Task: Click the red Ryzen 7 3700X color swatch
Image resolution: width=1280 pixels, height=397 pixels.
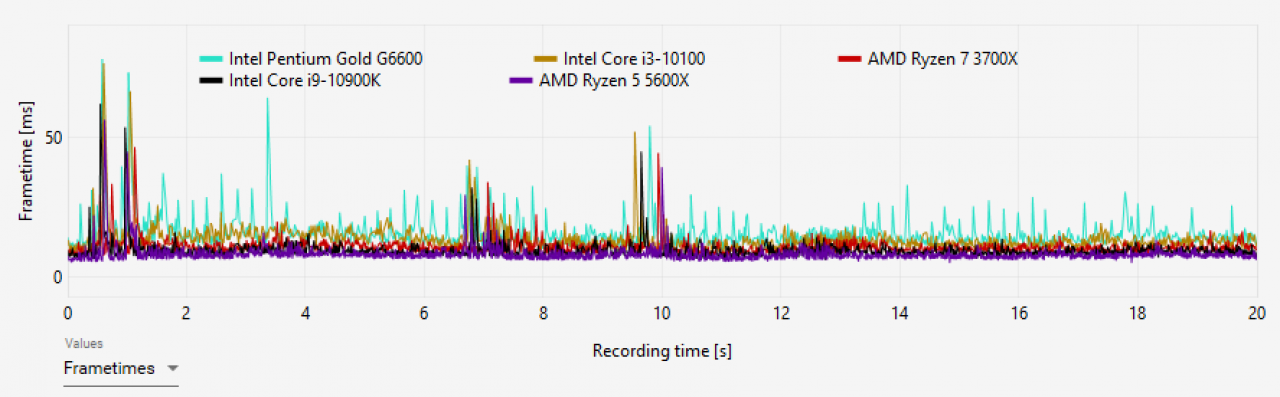Action: (x=848, y=58)
